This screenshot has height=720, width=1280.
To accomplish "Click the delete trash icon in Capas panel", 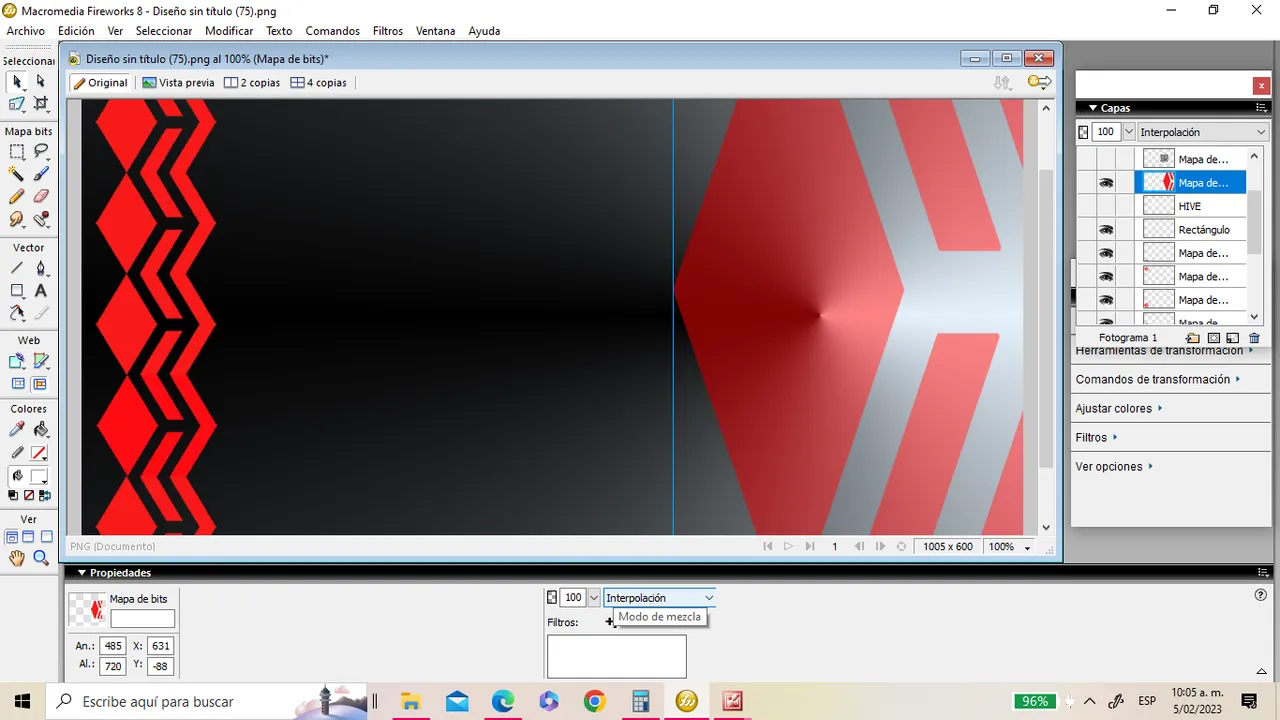I will pos(1254,338).
